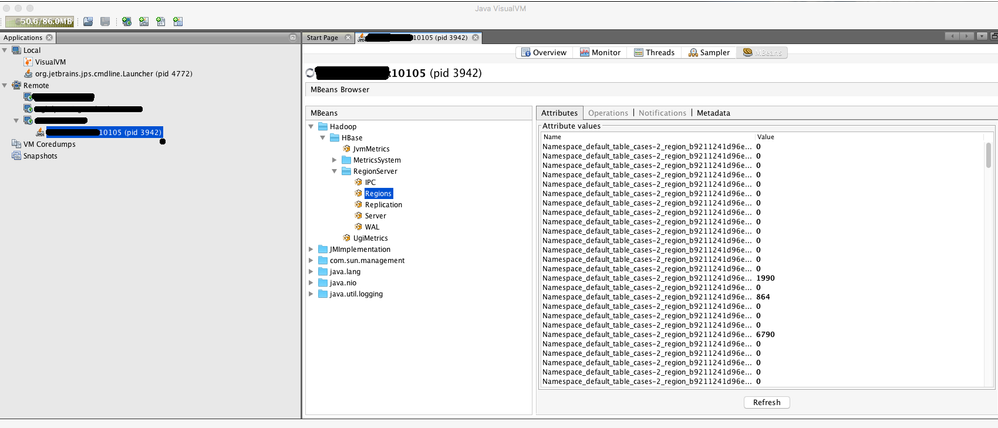Expand the java.util.logging node
998x428 pixels.
pos(311,294)
